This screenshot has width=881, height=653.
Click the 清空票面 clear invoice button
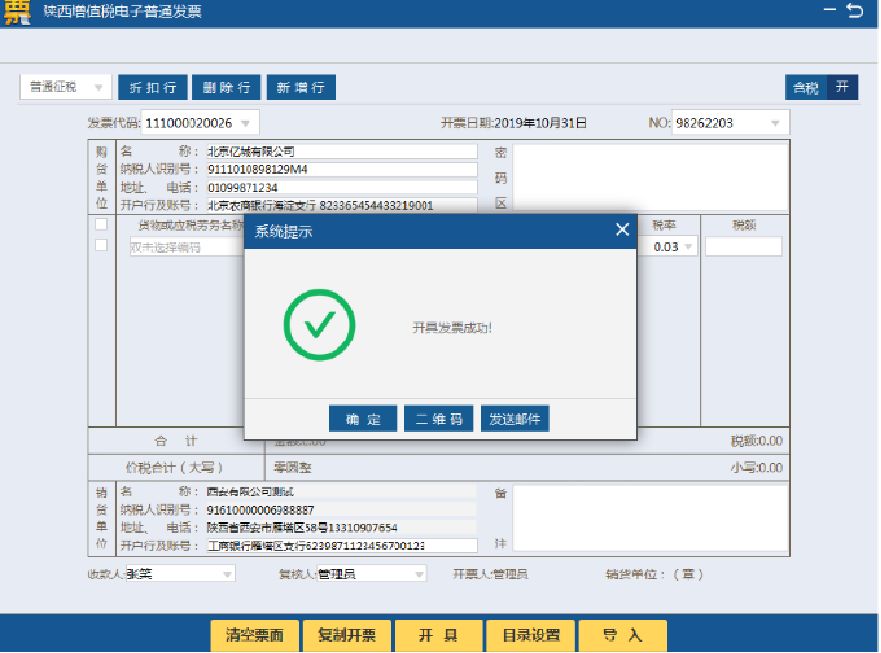click(x=255, y=636)
